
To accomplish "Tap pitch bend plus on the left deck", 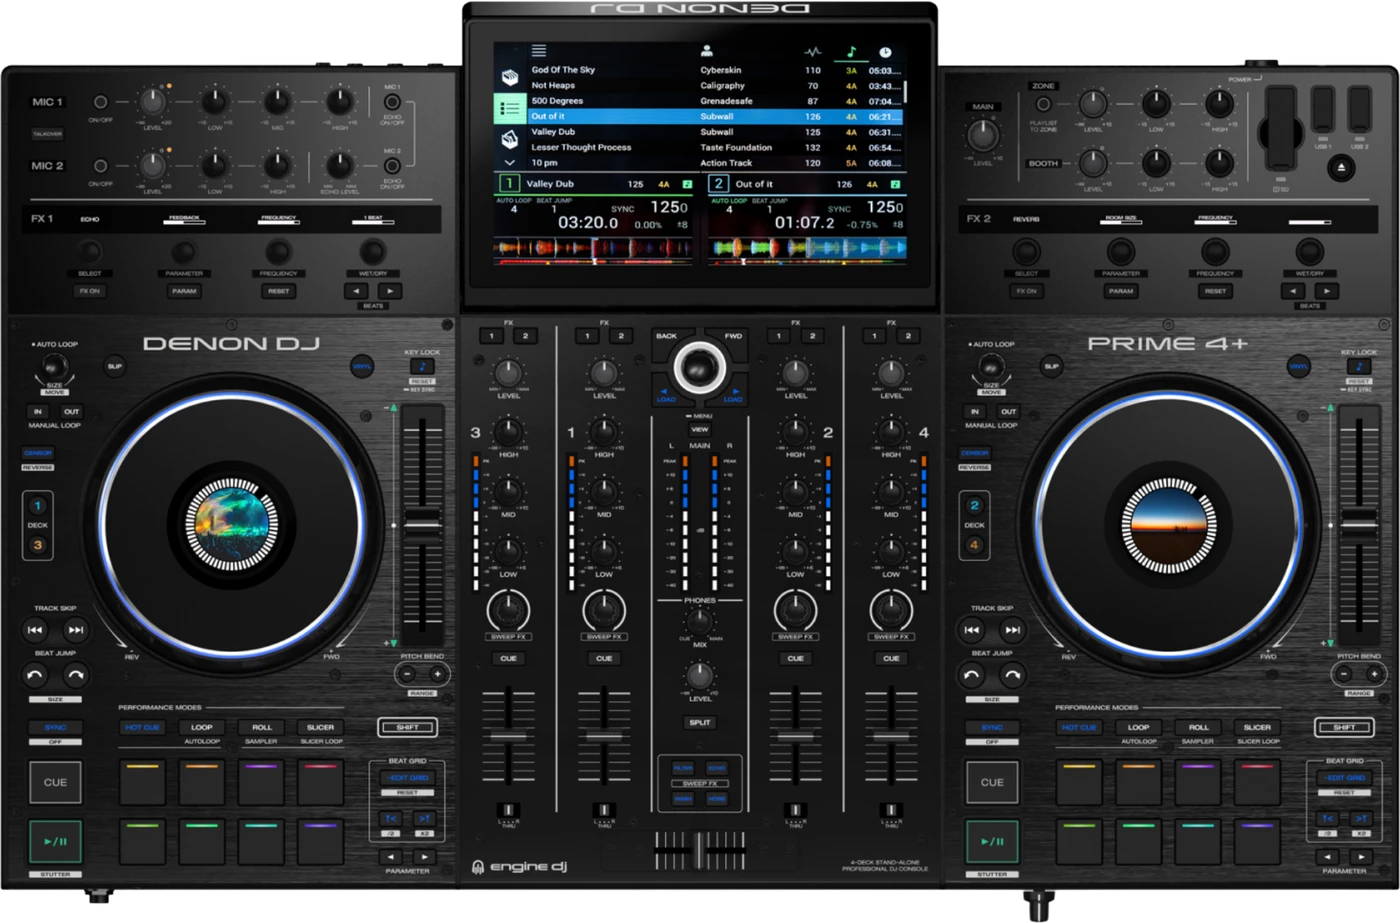I will (x=437, y=674).
